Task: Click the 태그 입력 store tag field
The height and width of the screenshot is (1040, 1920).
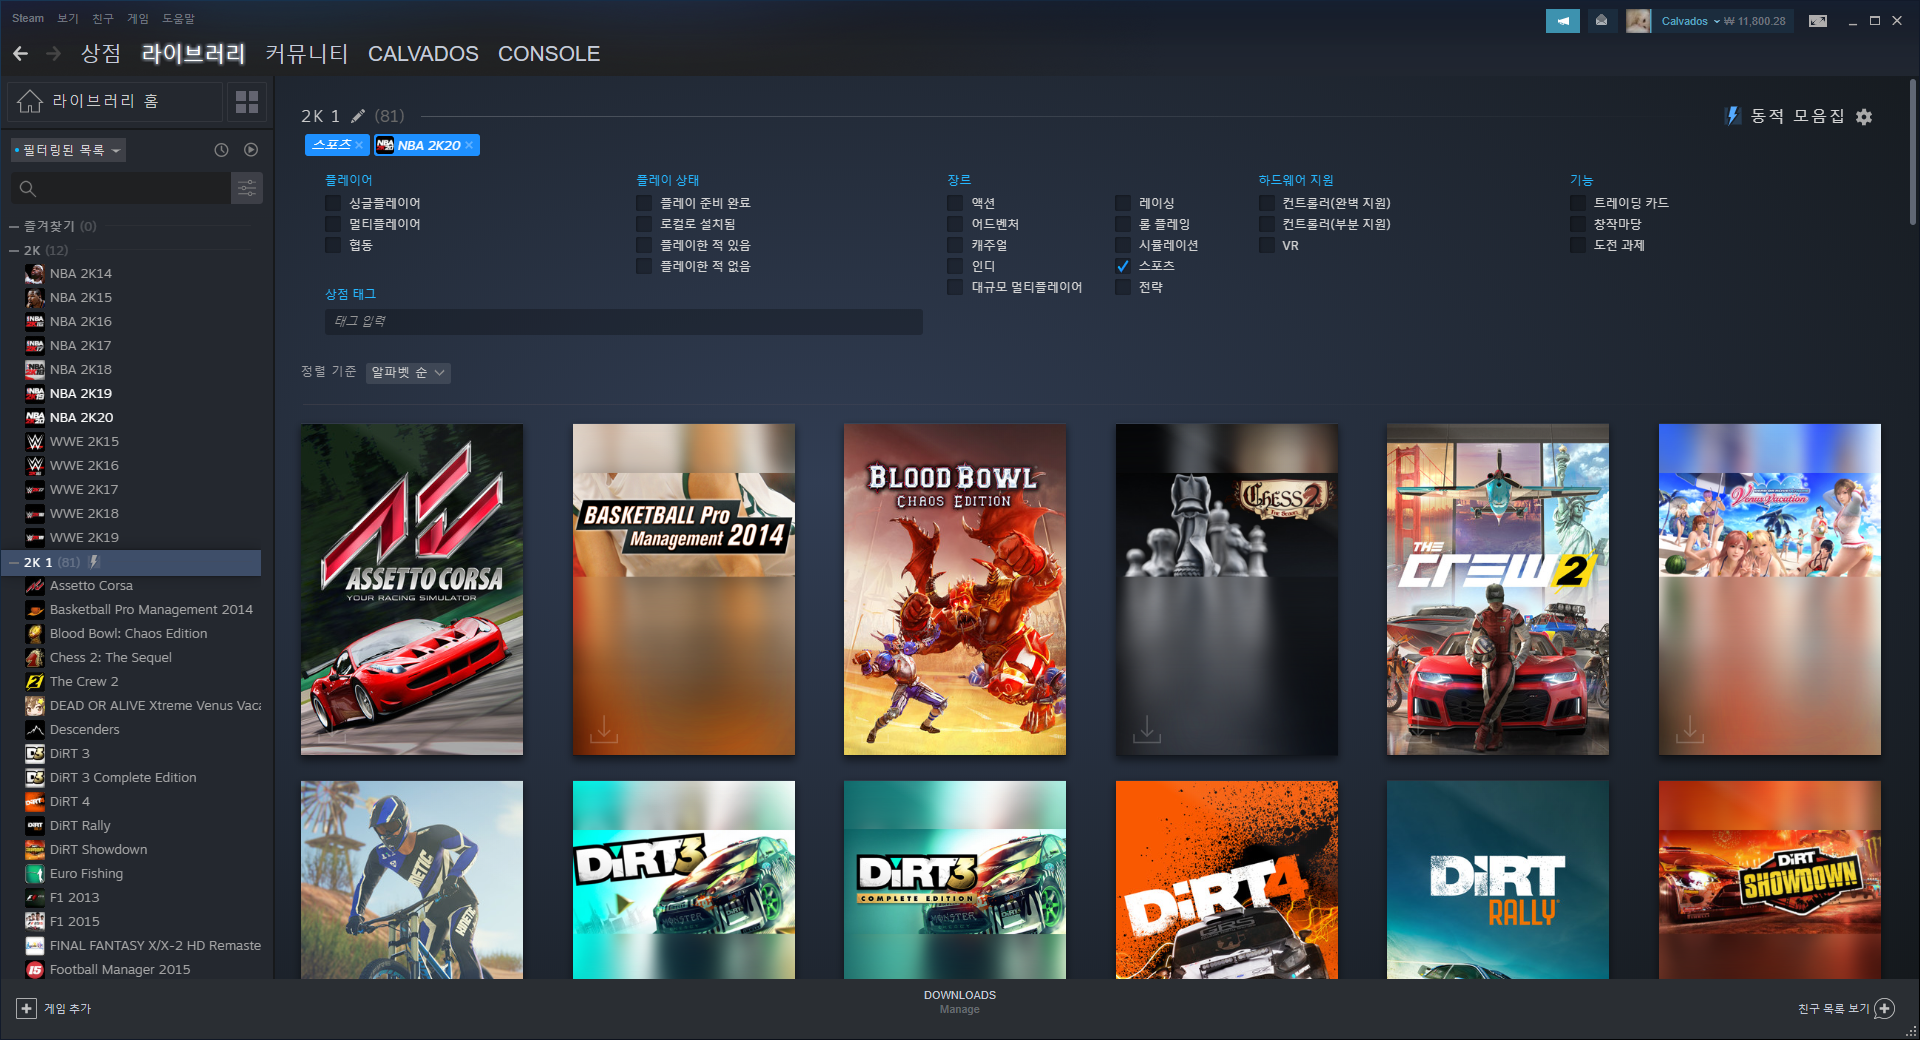Action: point(624,321)
